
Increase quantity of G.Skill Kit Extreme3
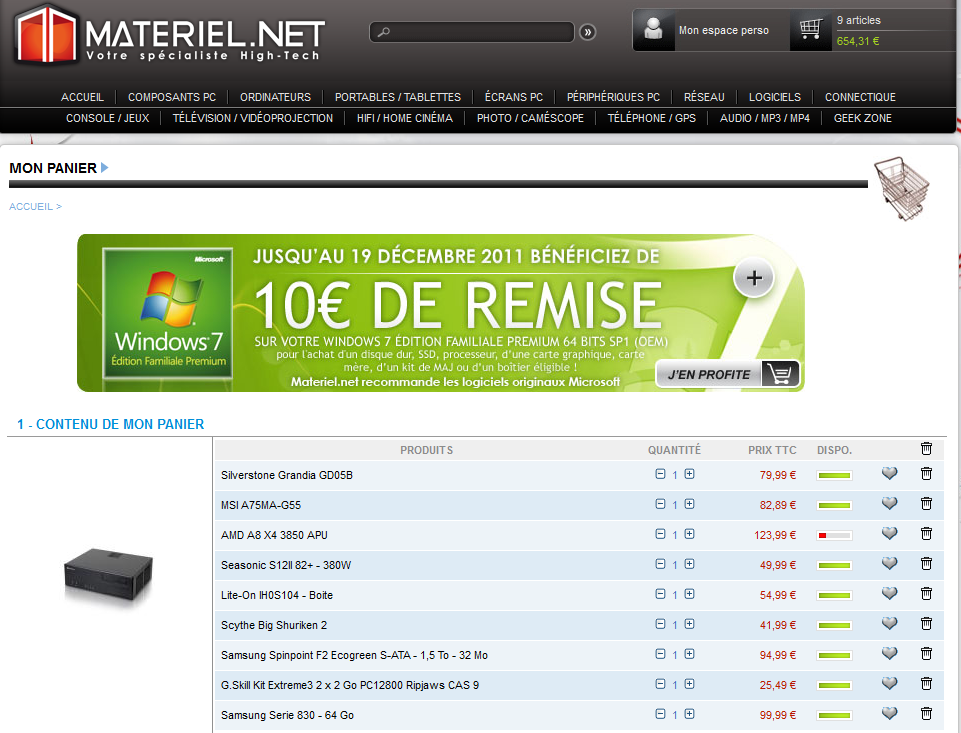tap(690, 684)
